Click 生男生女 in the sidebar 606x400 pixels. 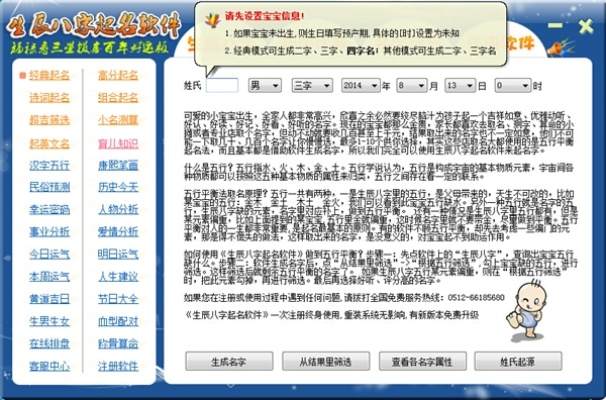point(49,321)
